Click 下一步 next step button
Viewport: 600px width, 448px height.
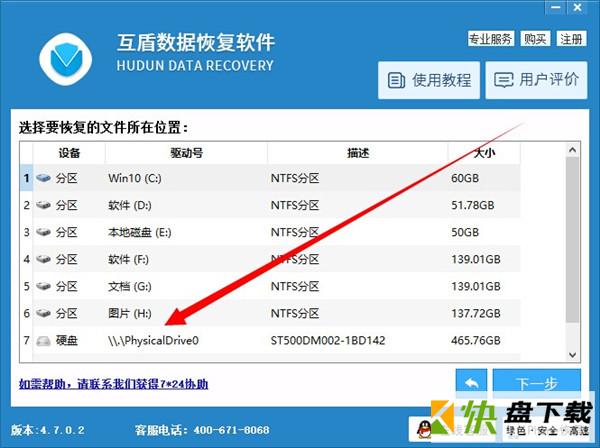click(536, 383)
